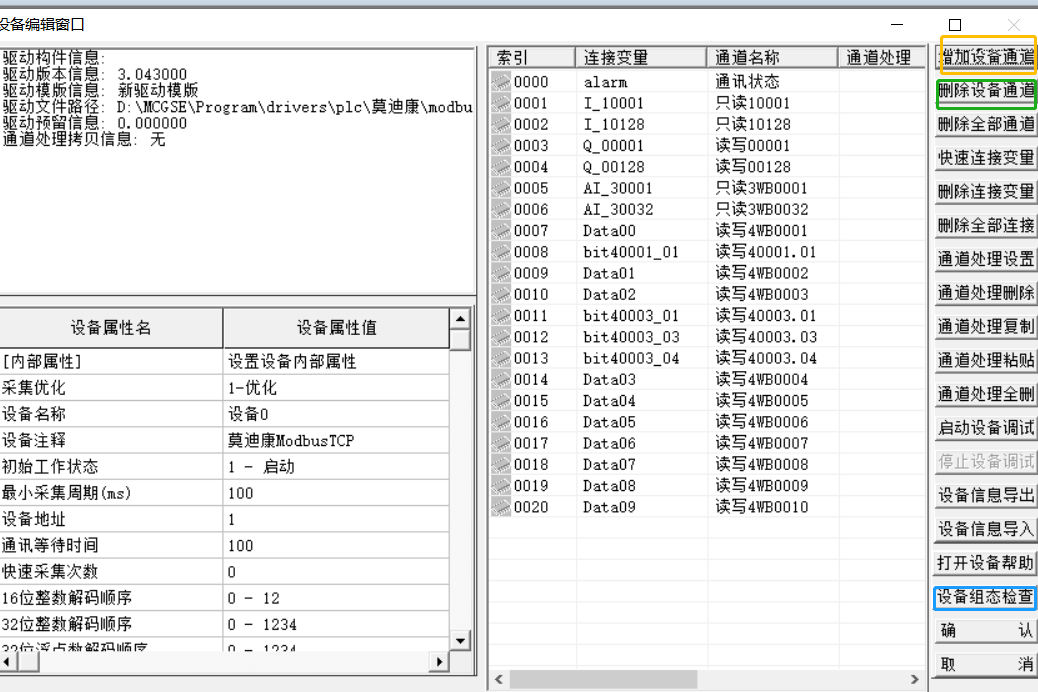Click the property table's scroll-down arrow
The image size is (1038, 692).
click(460, 640)
